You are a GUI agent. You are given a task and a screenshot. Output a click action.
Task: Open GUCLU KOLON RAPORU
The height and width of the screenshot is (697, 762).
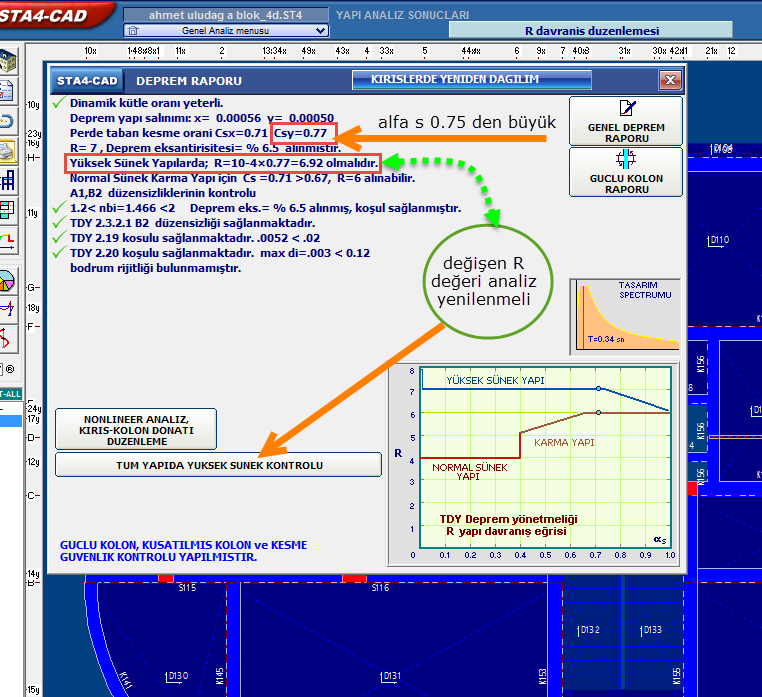point(626,171)
